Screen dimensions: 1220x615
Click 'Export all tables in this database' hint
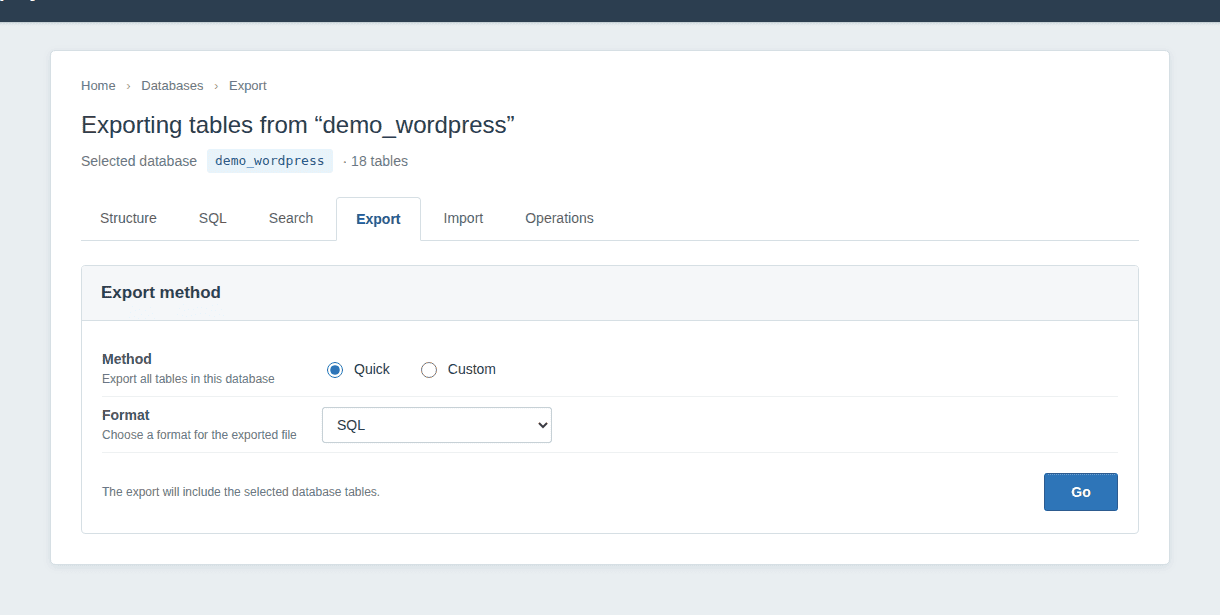[x=188, y=379]
